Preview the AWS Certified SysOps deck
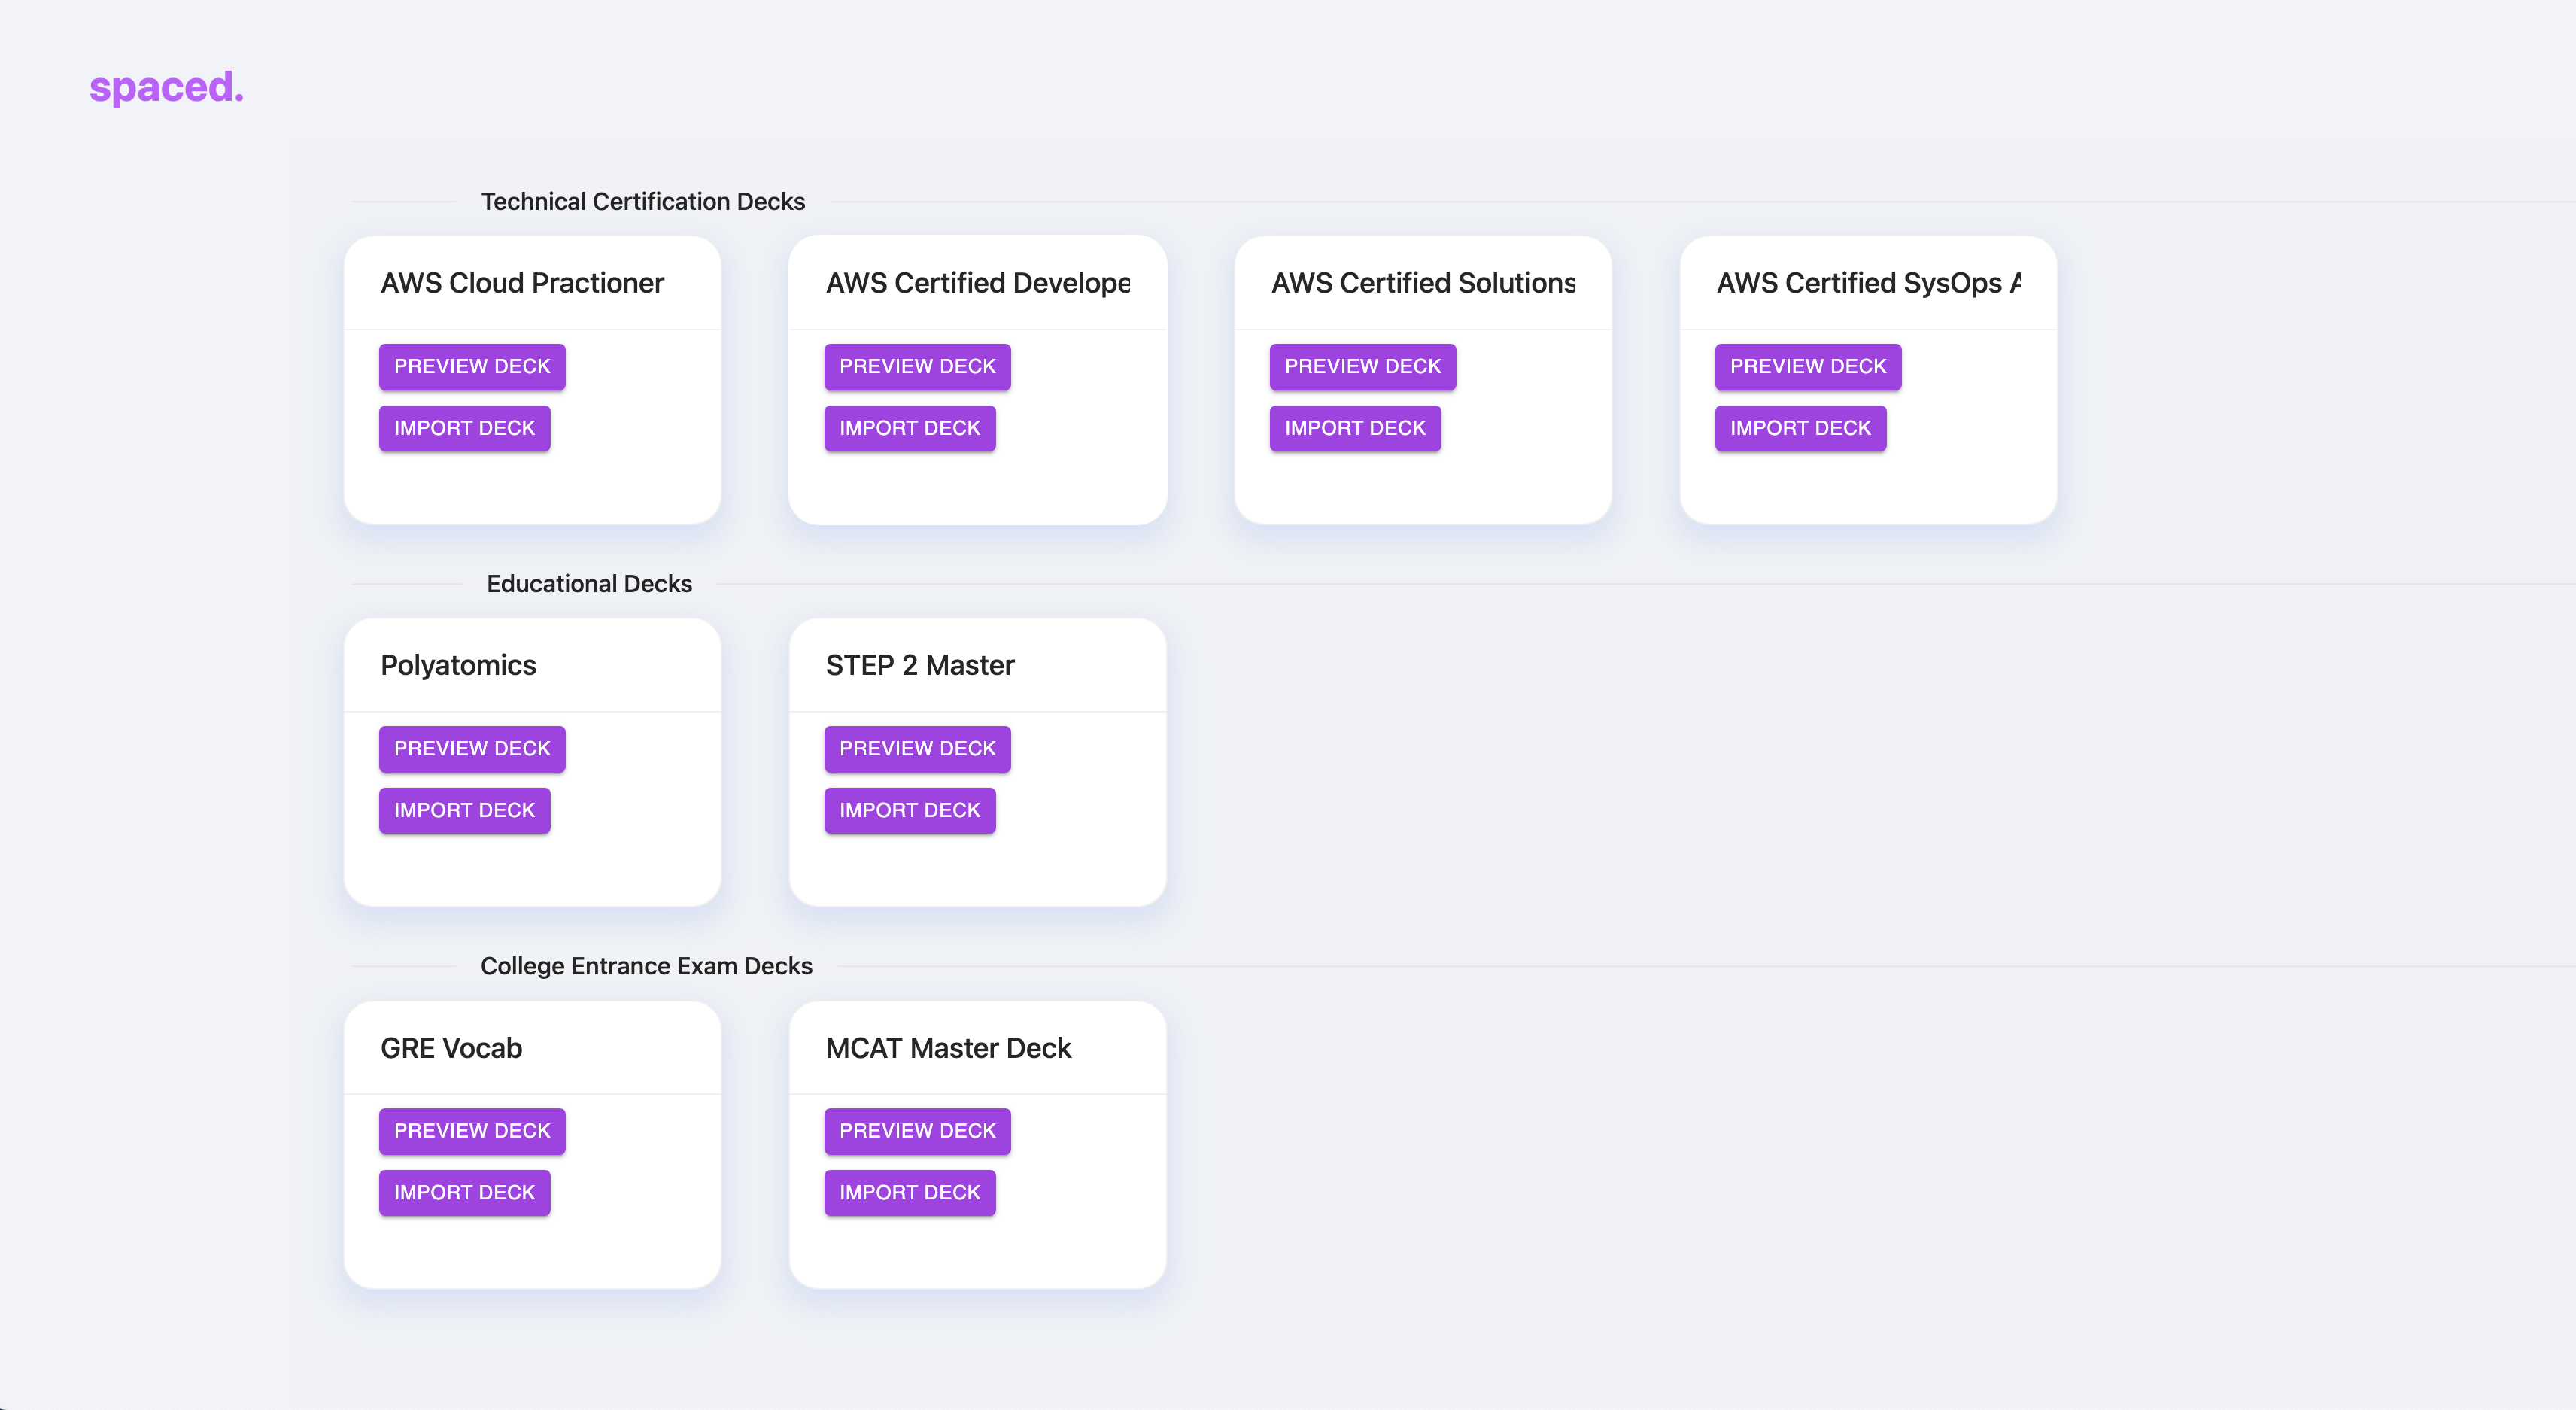2576x1410 pixels. tap(1808, 367)
